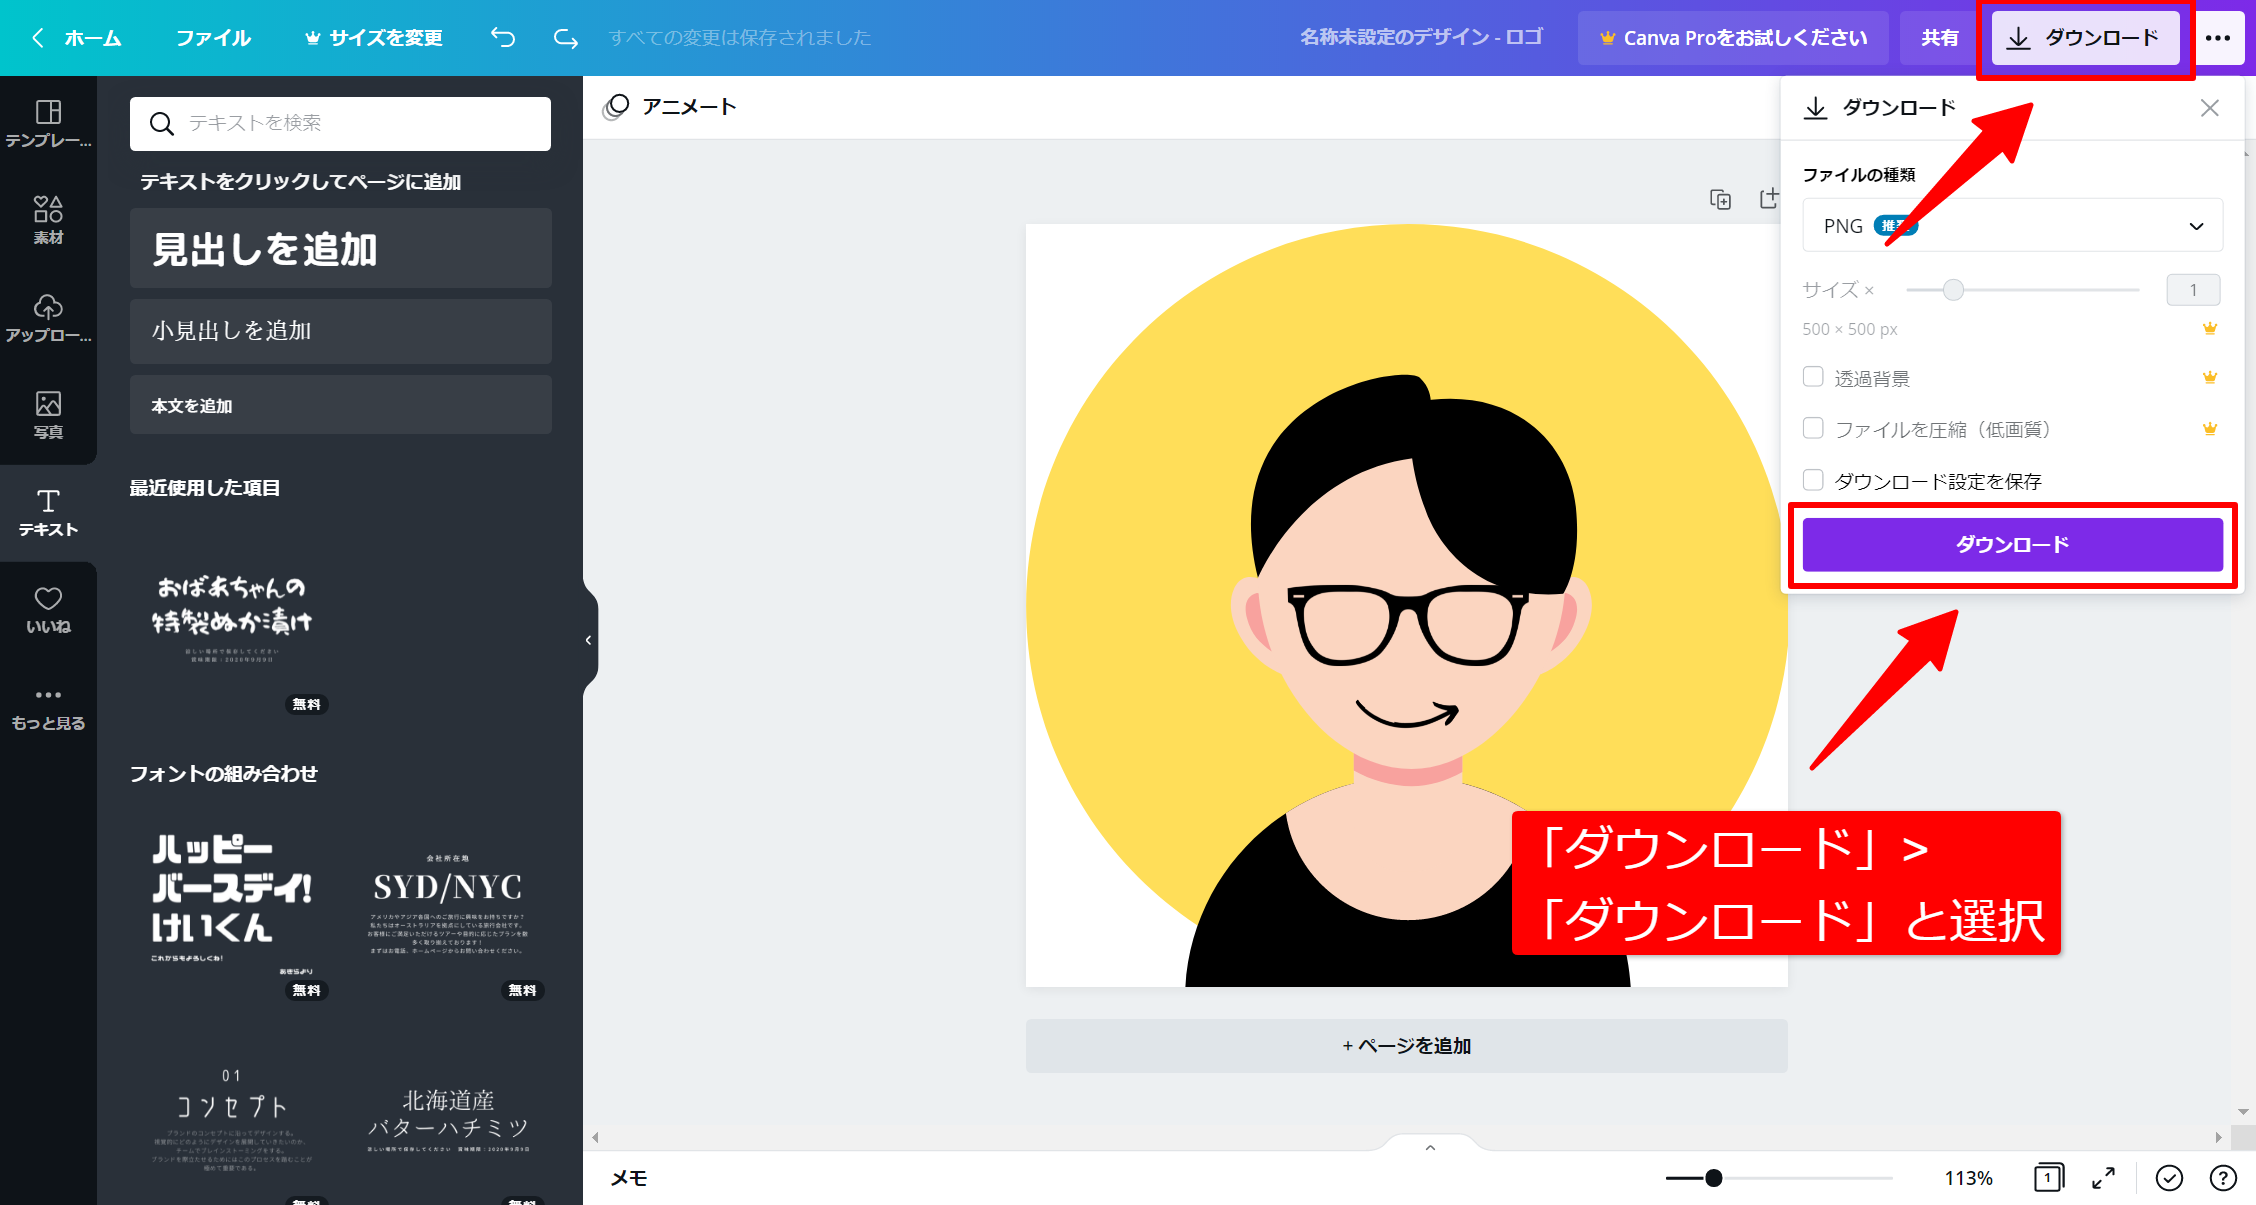The image size is (2256, 1205).
Task: Open the three-dot more options menu
Action: (x=2218, y=38)
